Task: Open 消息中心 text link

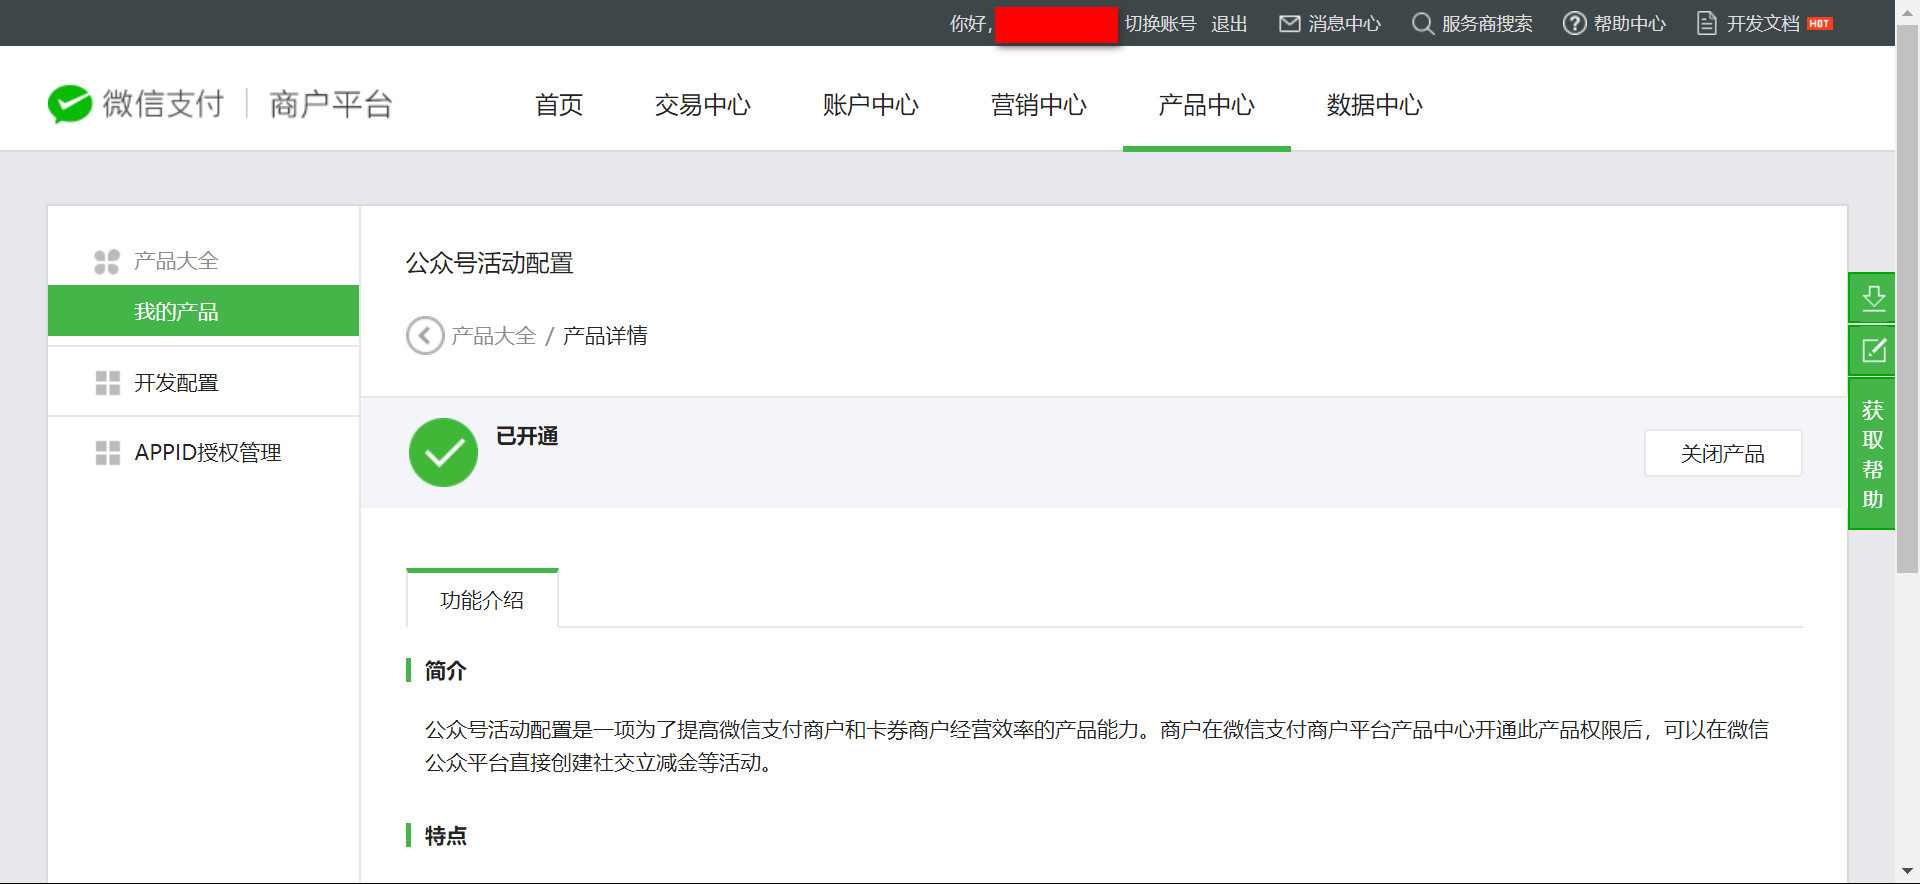Action: point(1344,23)
